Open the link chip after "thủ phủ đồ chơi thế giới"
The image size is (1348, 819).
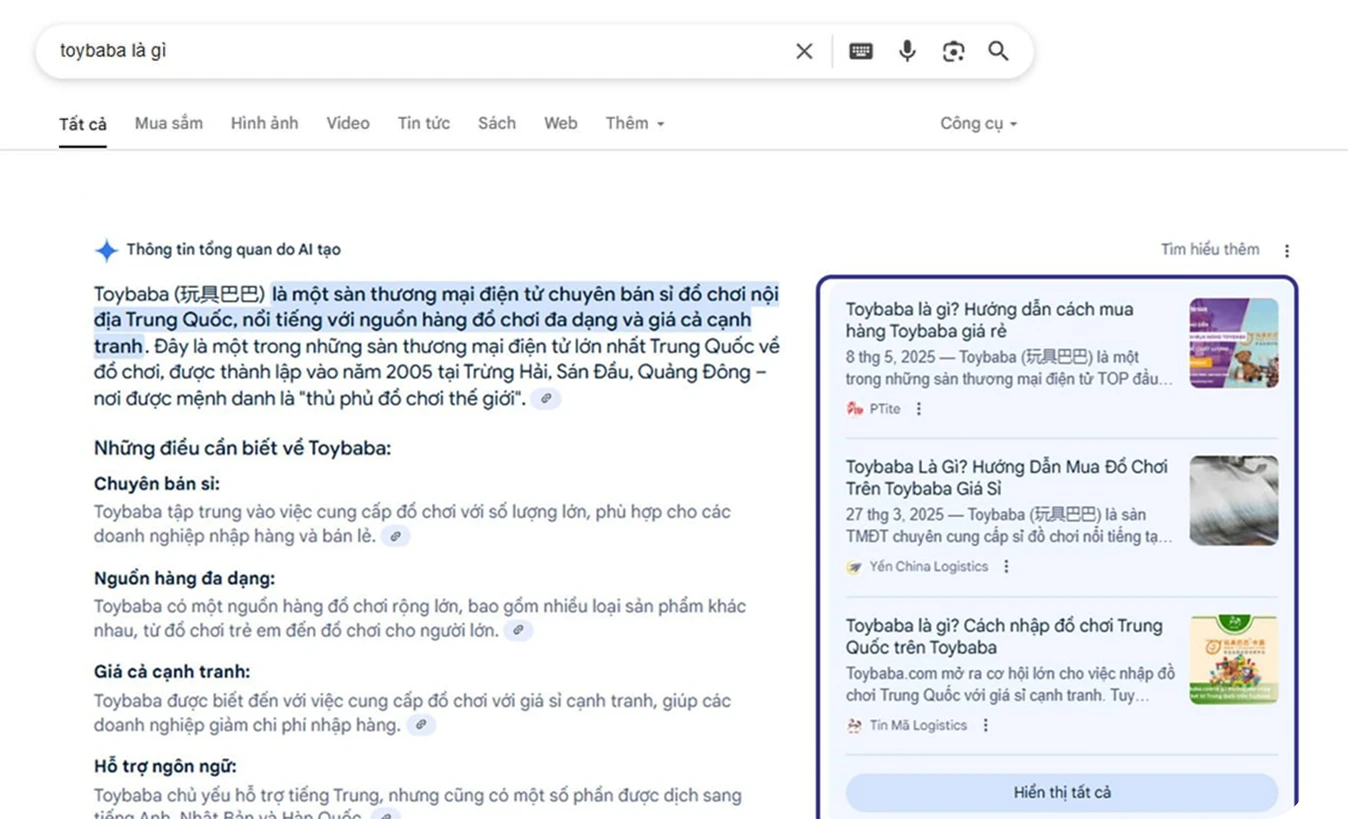[546, 398]
